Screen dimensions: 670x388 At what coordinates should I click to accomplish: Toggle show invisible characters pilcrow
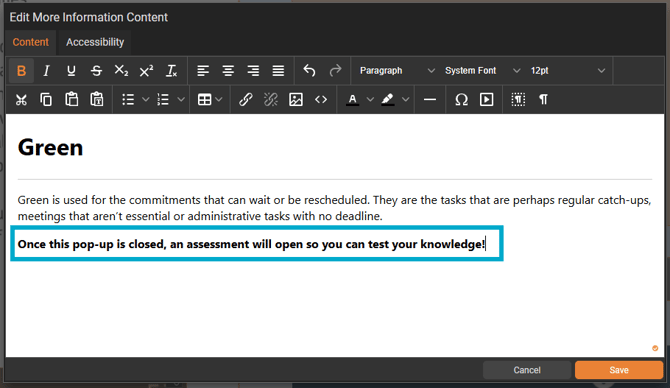coord(543,100)
